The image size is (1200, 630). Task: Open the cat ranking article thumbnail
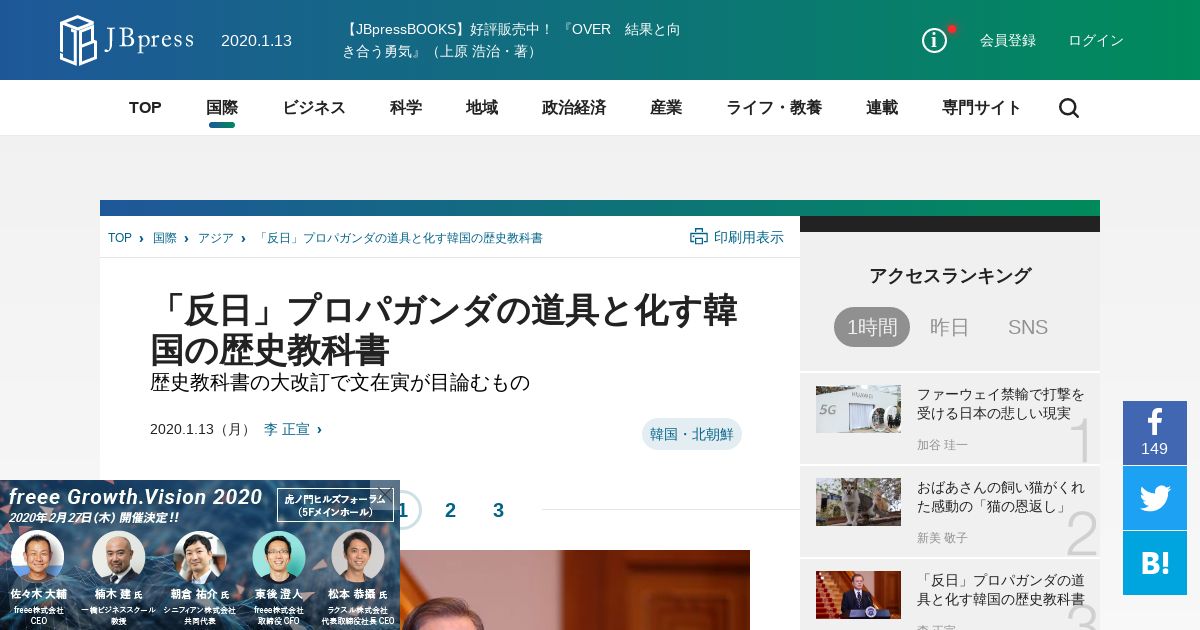click(x=858, y=502)
